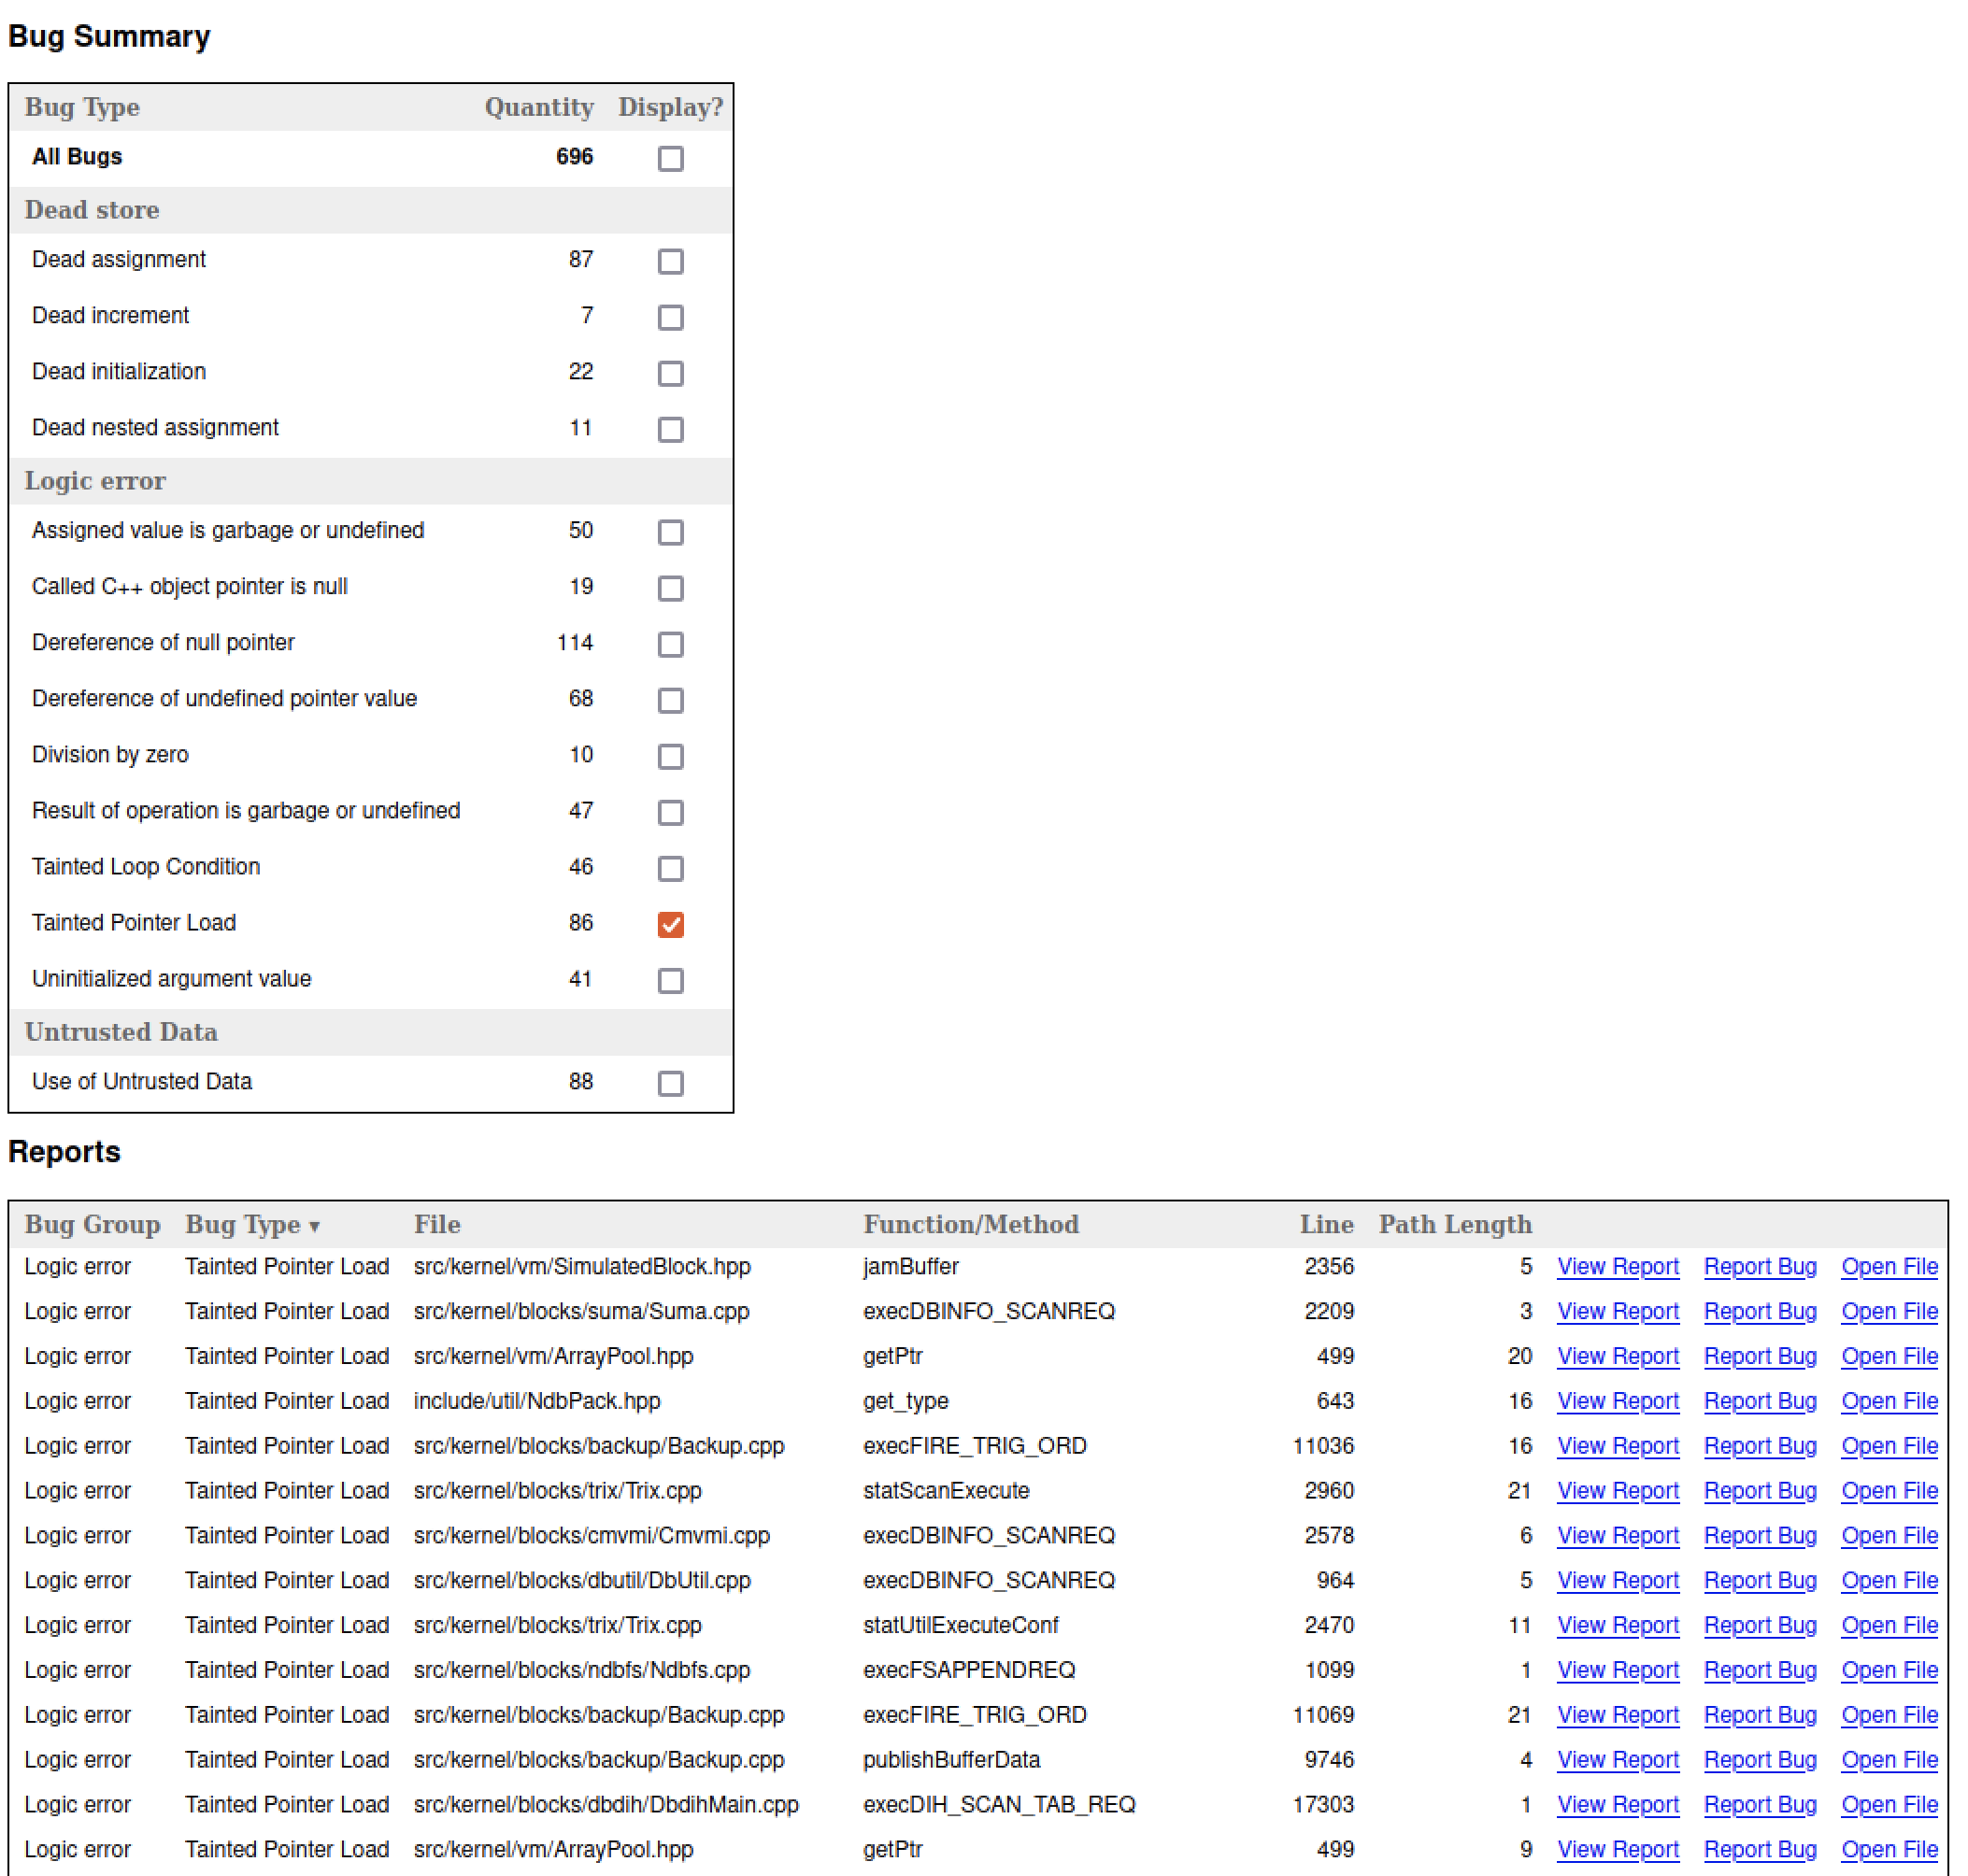Sort the table by File column

point(437,1224)
